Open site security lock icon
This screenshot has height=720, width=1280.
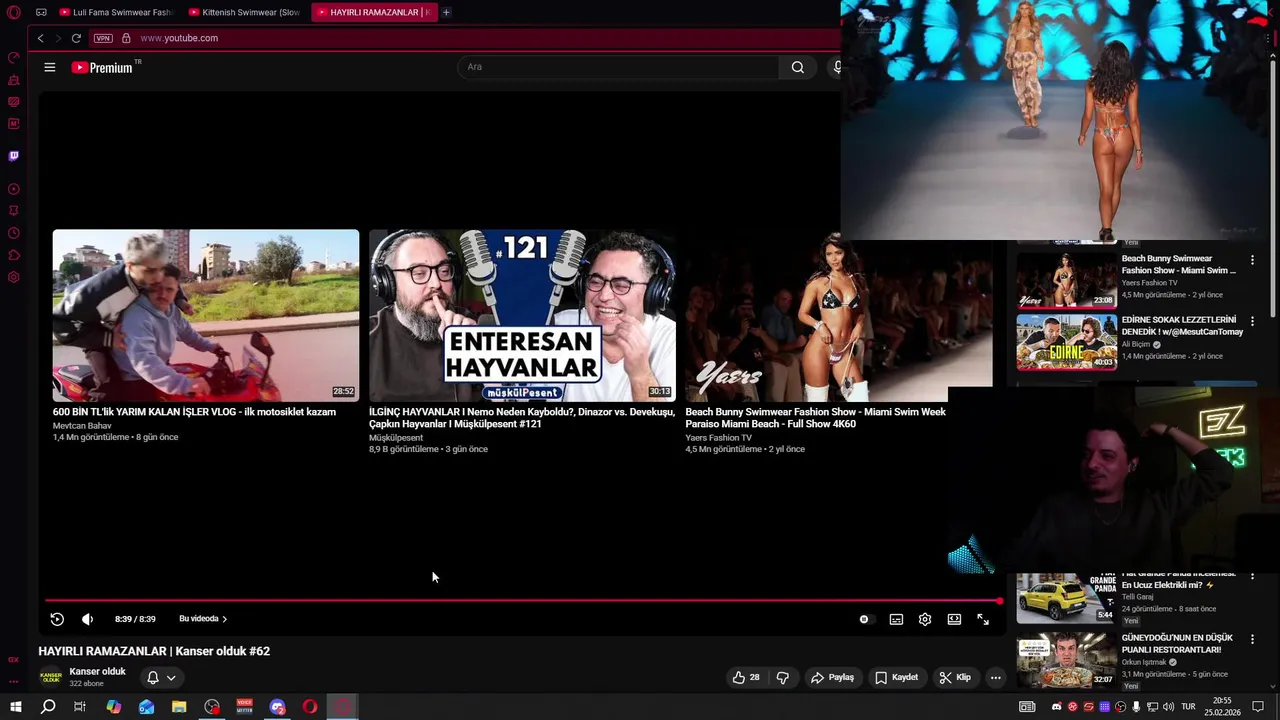point(126,38)
